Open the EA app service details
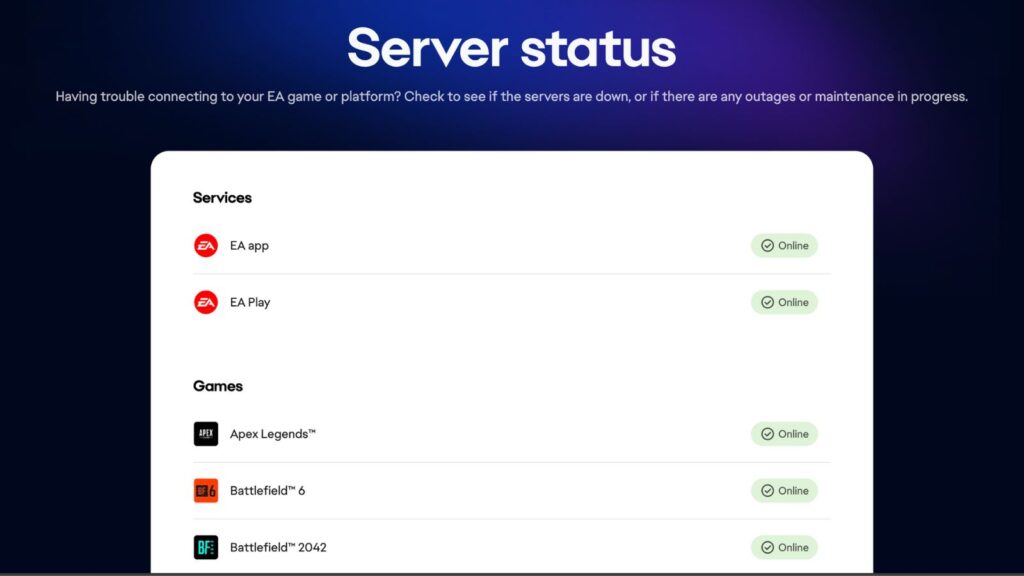The width and height of the screenshot is (1024, 576). pyautogui.click(x=247, y=245)
